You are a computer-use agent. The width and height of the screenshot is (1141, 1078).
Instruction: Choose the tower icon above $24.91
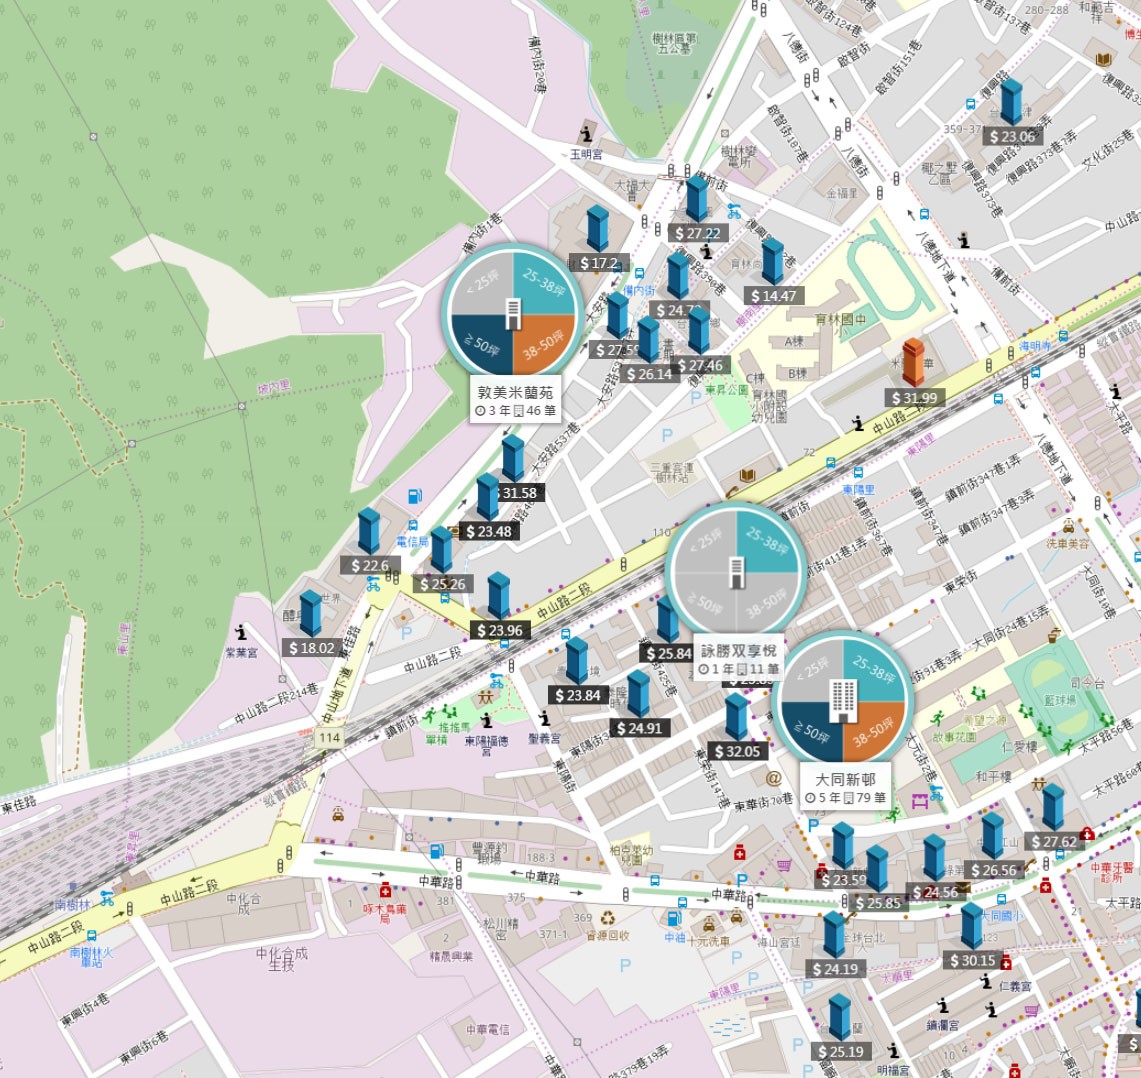point(638,694)
